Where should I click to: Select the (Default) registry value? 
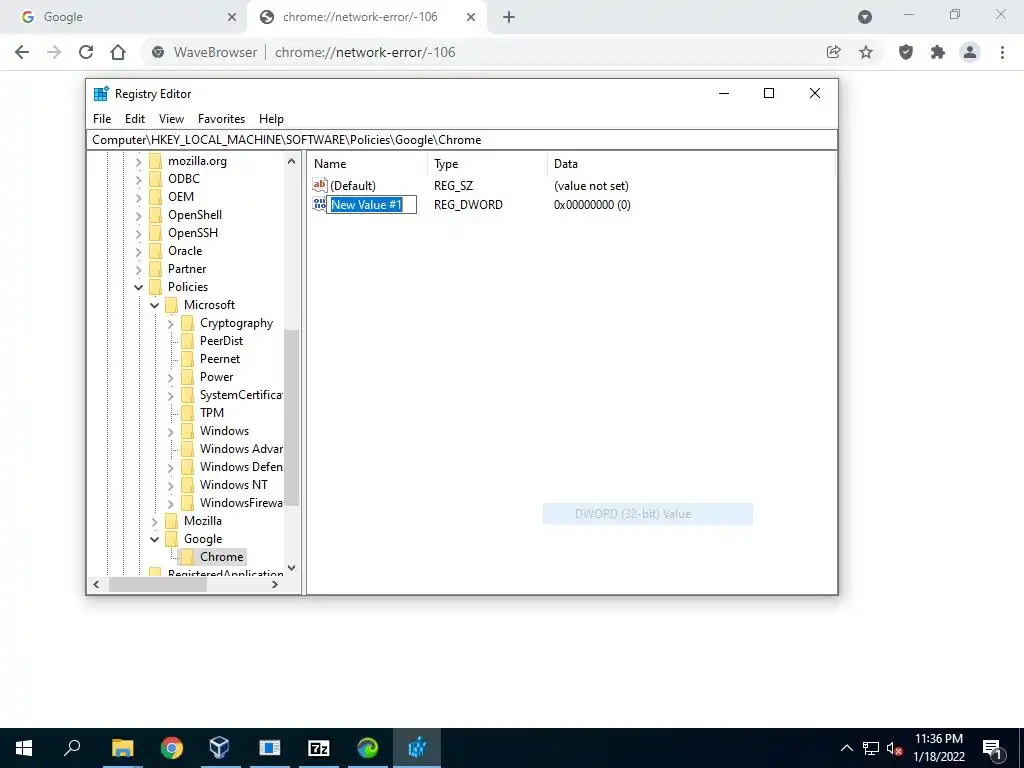(353, 186)
